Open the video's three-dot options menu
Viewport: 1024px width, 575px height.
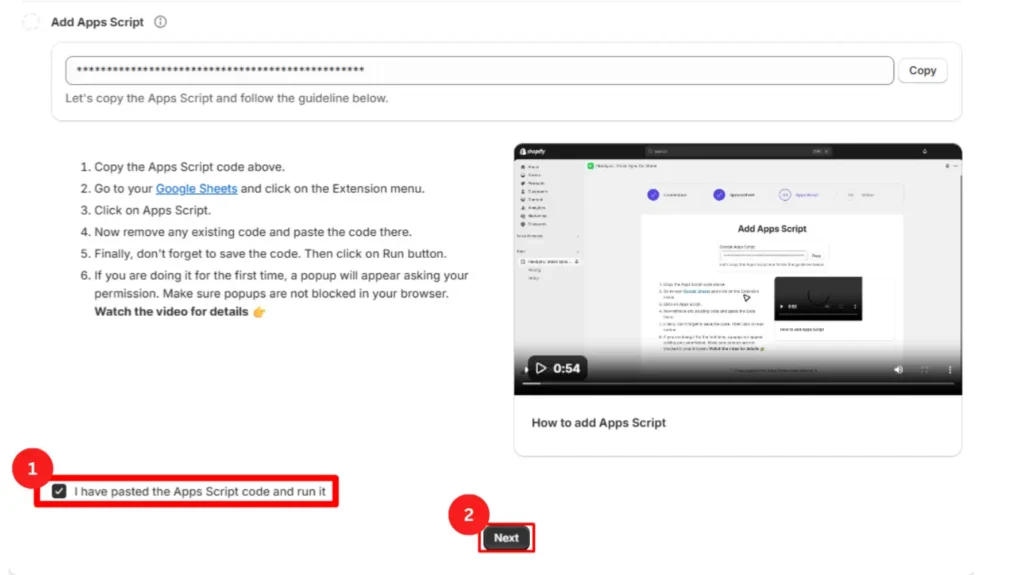tap(949, 369)
